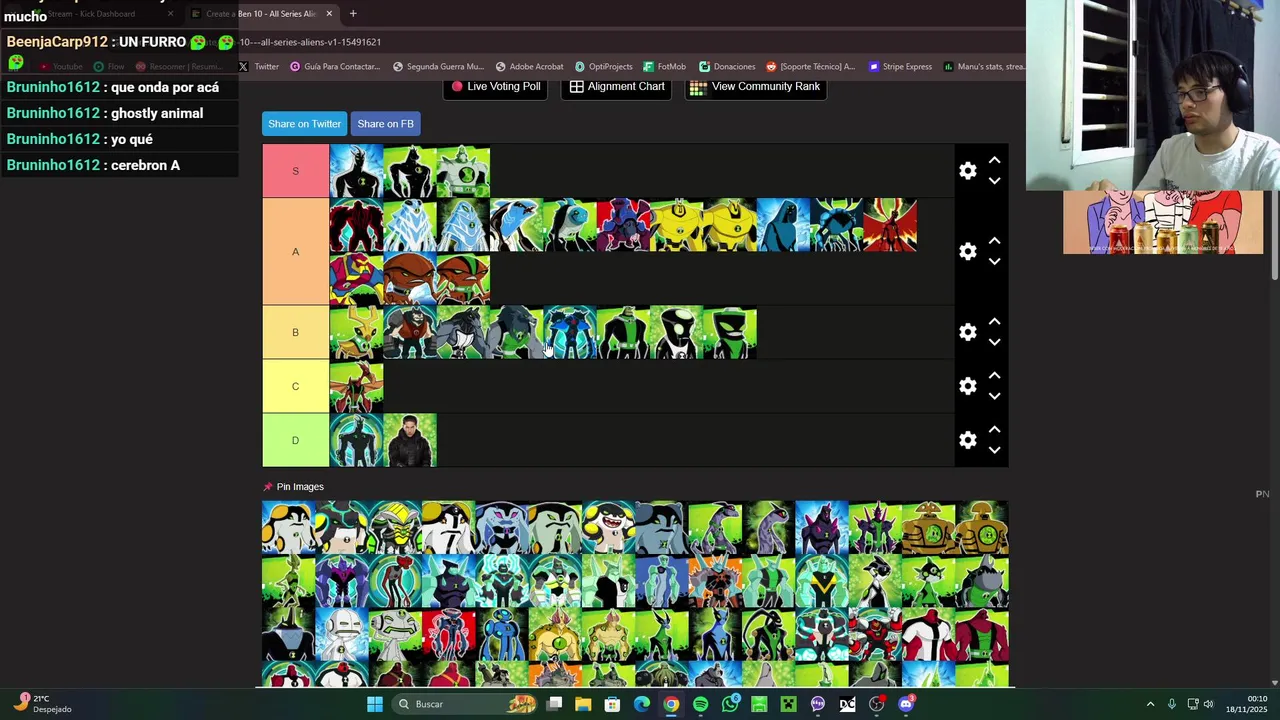Move C tier row down with arrow
The width and height of the screenshot is (1280, 720).
coord(994,396)
